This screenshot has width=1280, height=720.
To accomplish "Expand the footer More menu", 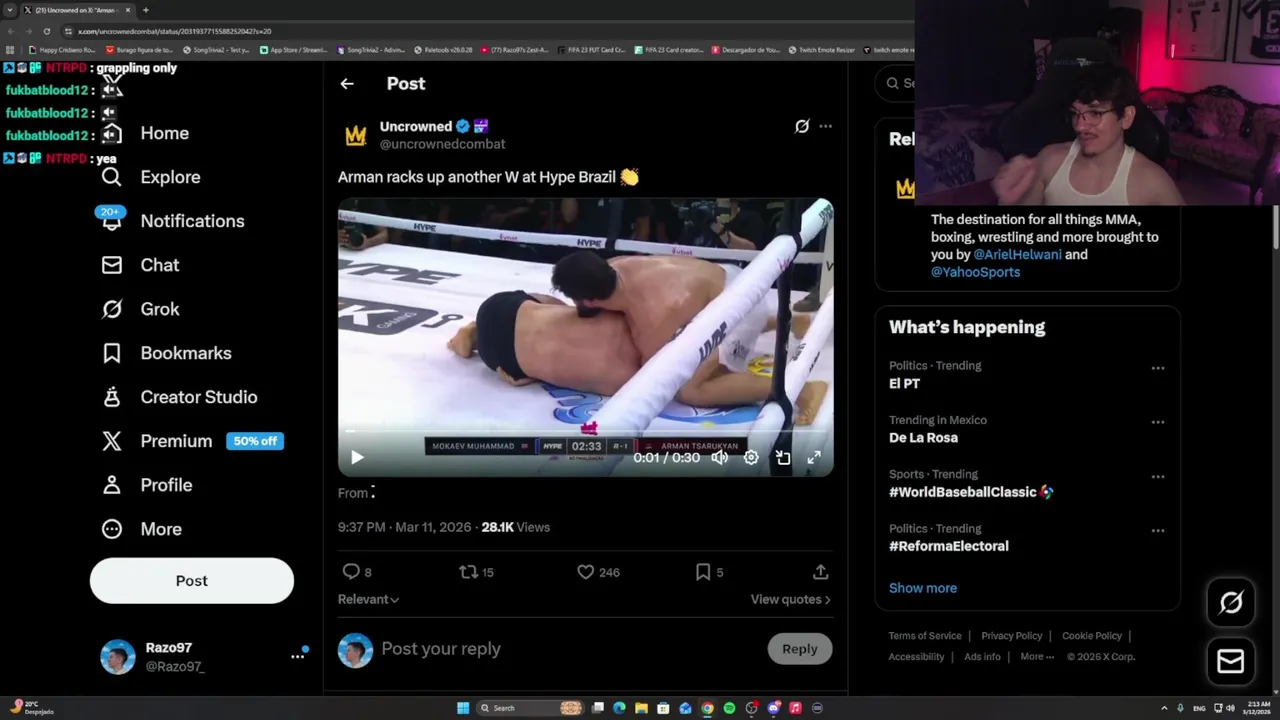I will tap(1037, 657).
